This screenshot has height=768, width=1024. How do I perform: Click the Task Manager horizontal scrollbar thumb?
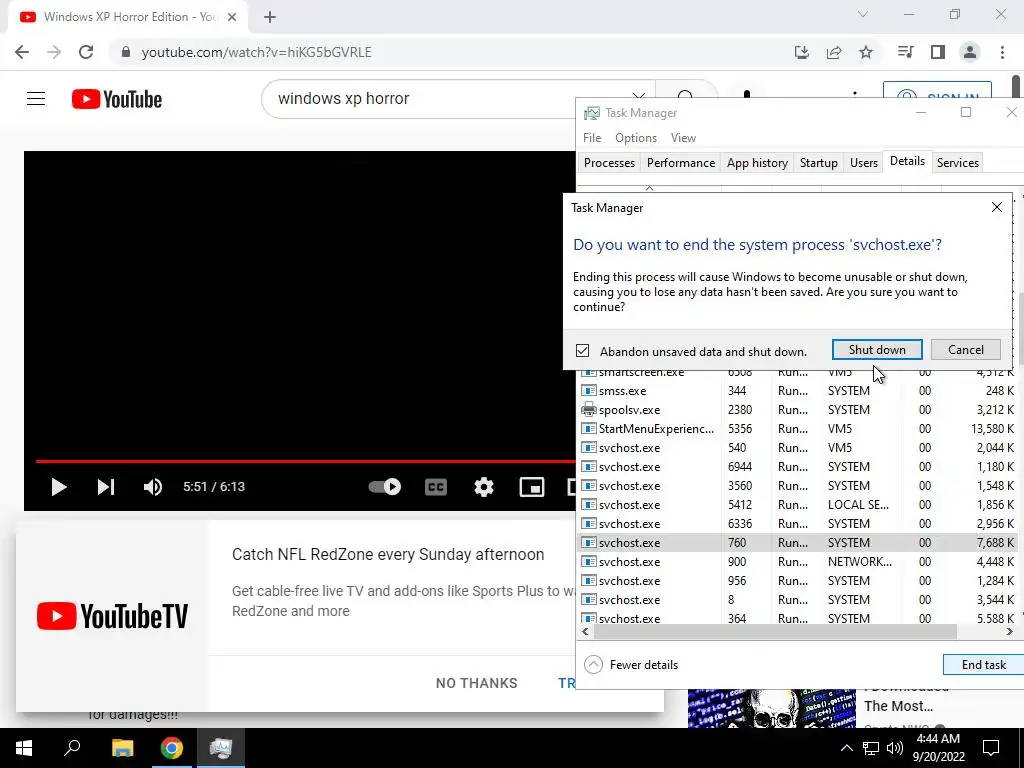[x=775, y=632]
